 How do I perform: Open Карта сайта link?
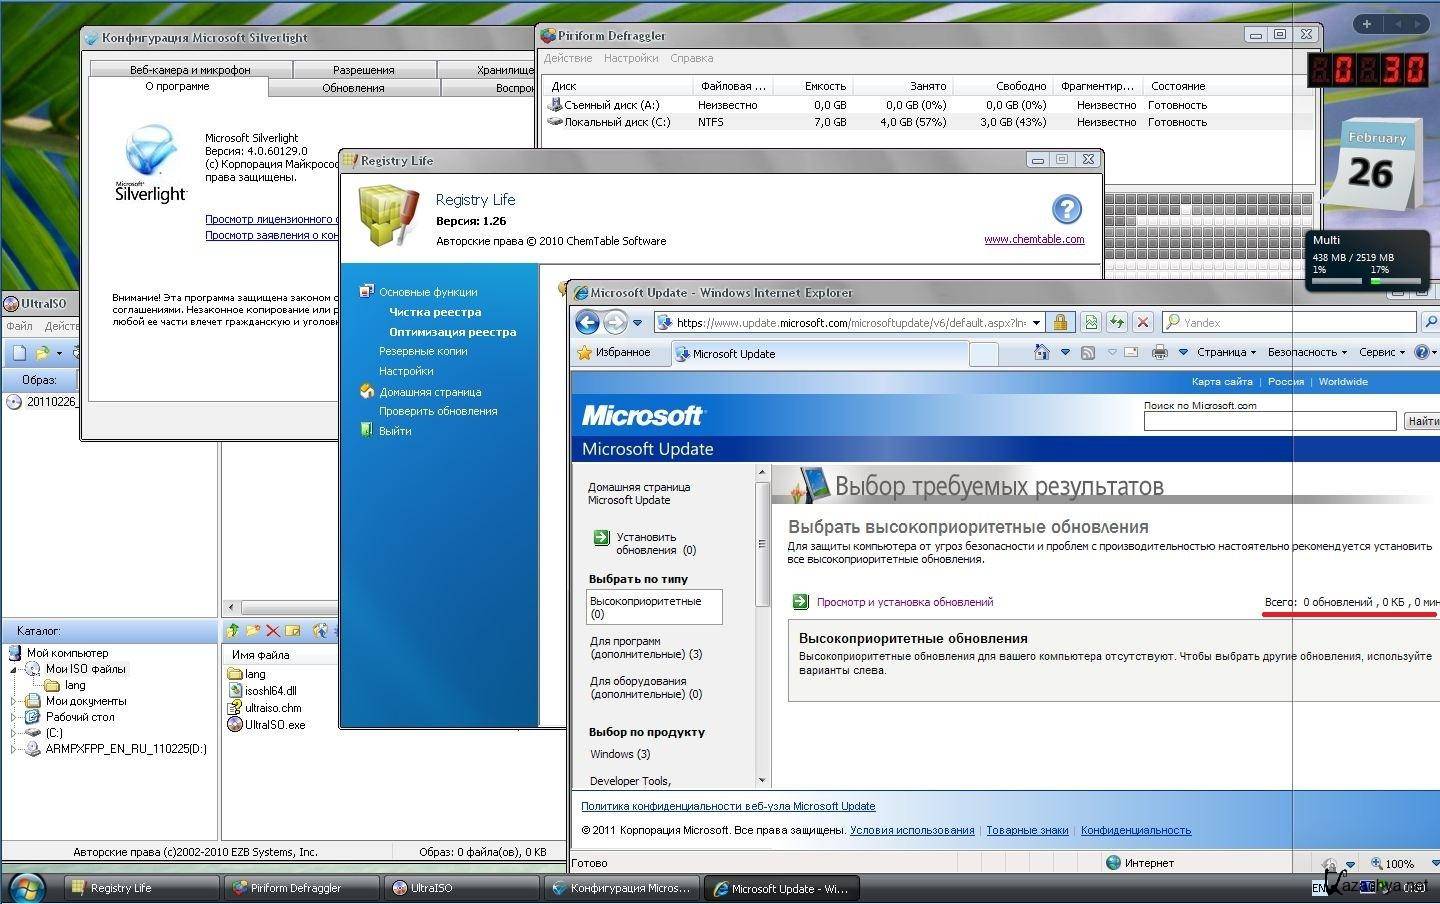(x=1222, y=381)
